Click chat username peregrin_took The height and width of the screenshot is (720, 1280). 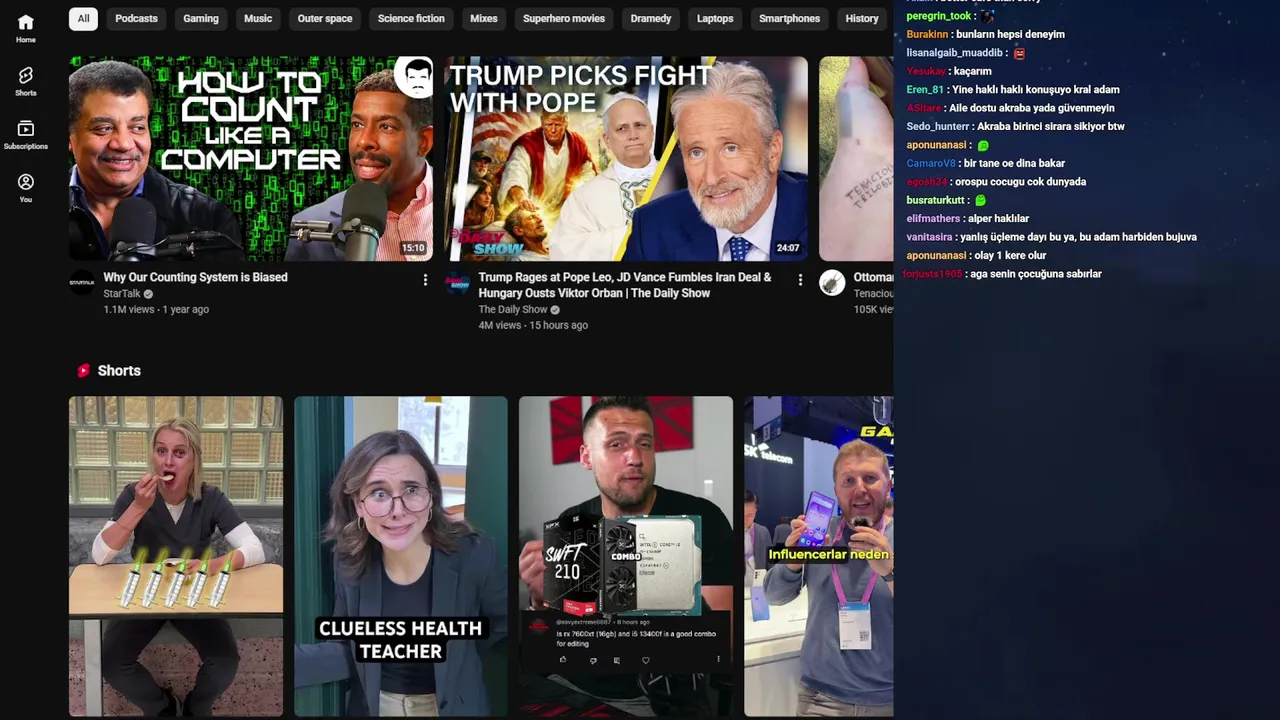pos(939,16)
